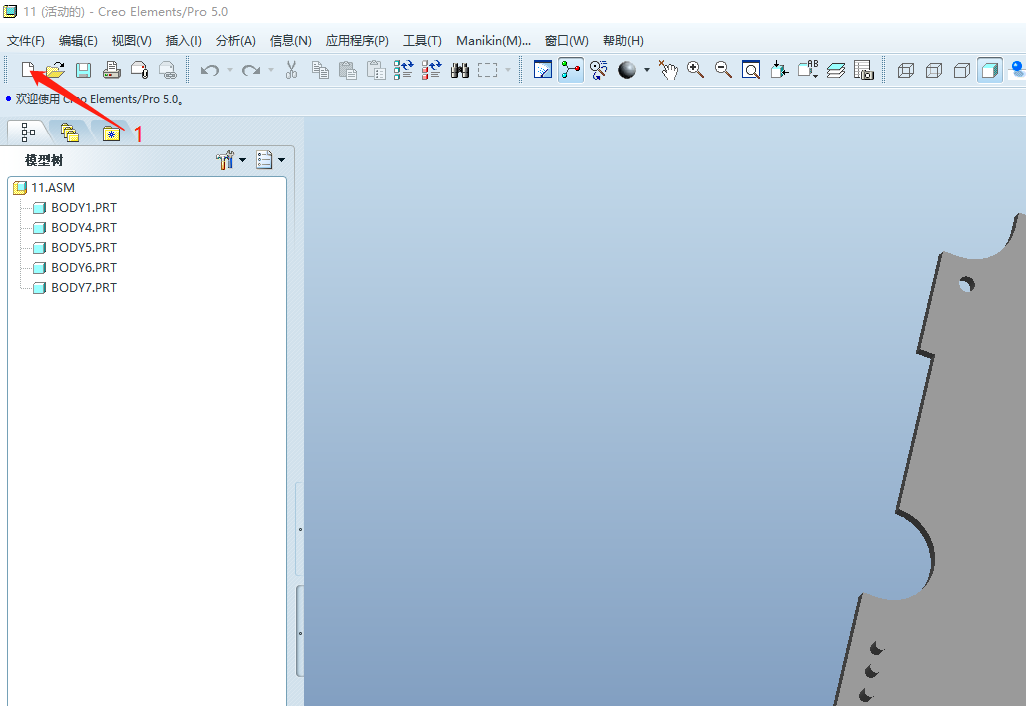The image size is (1026, 706).
Task: Switch to Hidden Line display style
Action: pyautogui.click(x=934, y=70)
